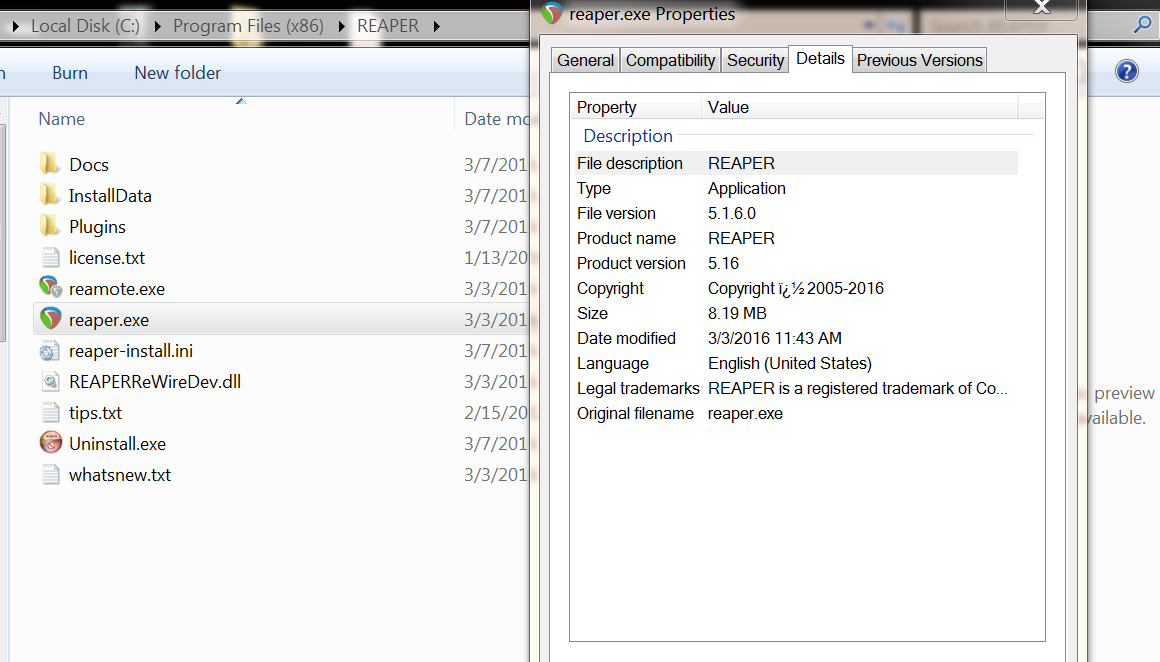The image size is (1160, 662).
Task: Select the Plugins folder name
Action: pos(97,226)
